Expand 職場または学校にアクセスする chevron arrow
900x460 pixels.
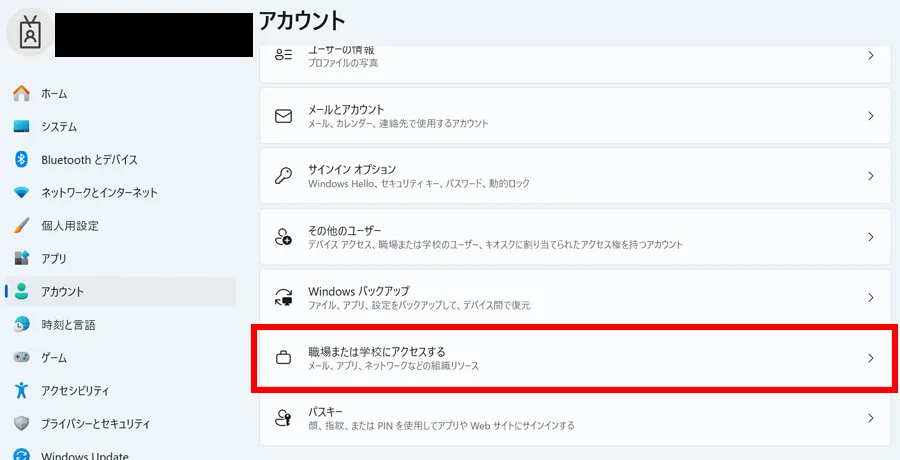(x=870, y=358)
